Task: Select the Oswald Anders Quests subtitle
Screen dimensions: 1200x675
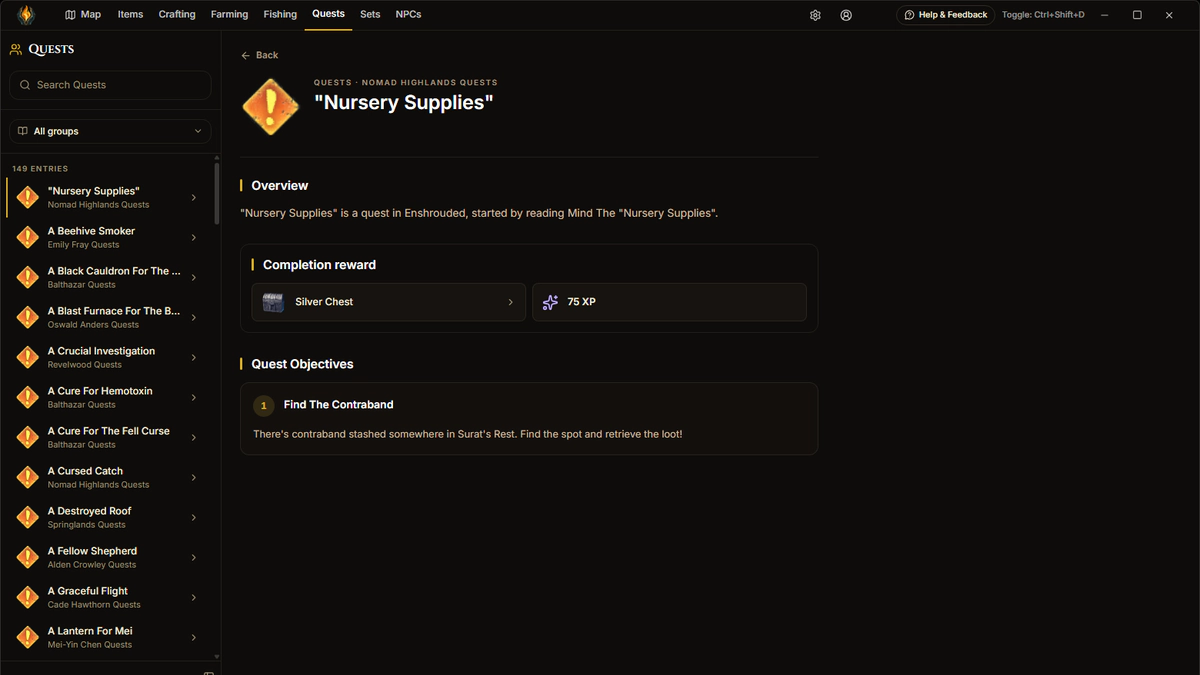Action: click(x=93, y=325)
